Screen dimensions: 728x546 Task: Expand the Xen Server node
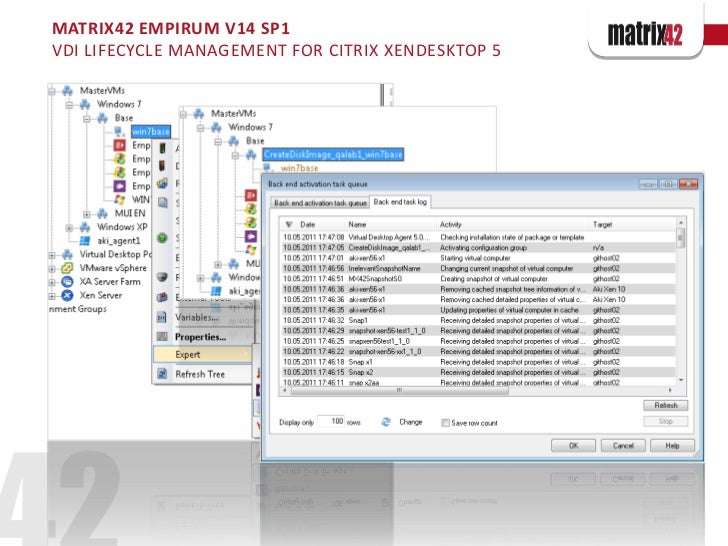[x=52, y=296]
